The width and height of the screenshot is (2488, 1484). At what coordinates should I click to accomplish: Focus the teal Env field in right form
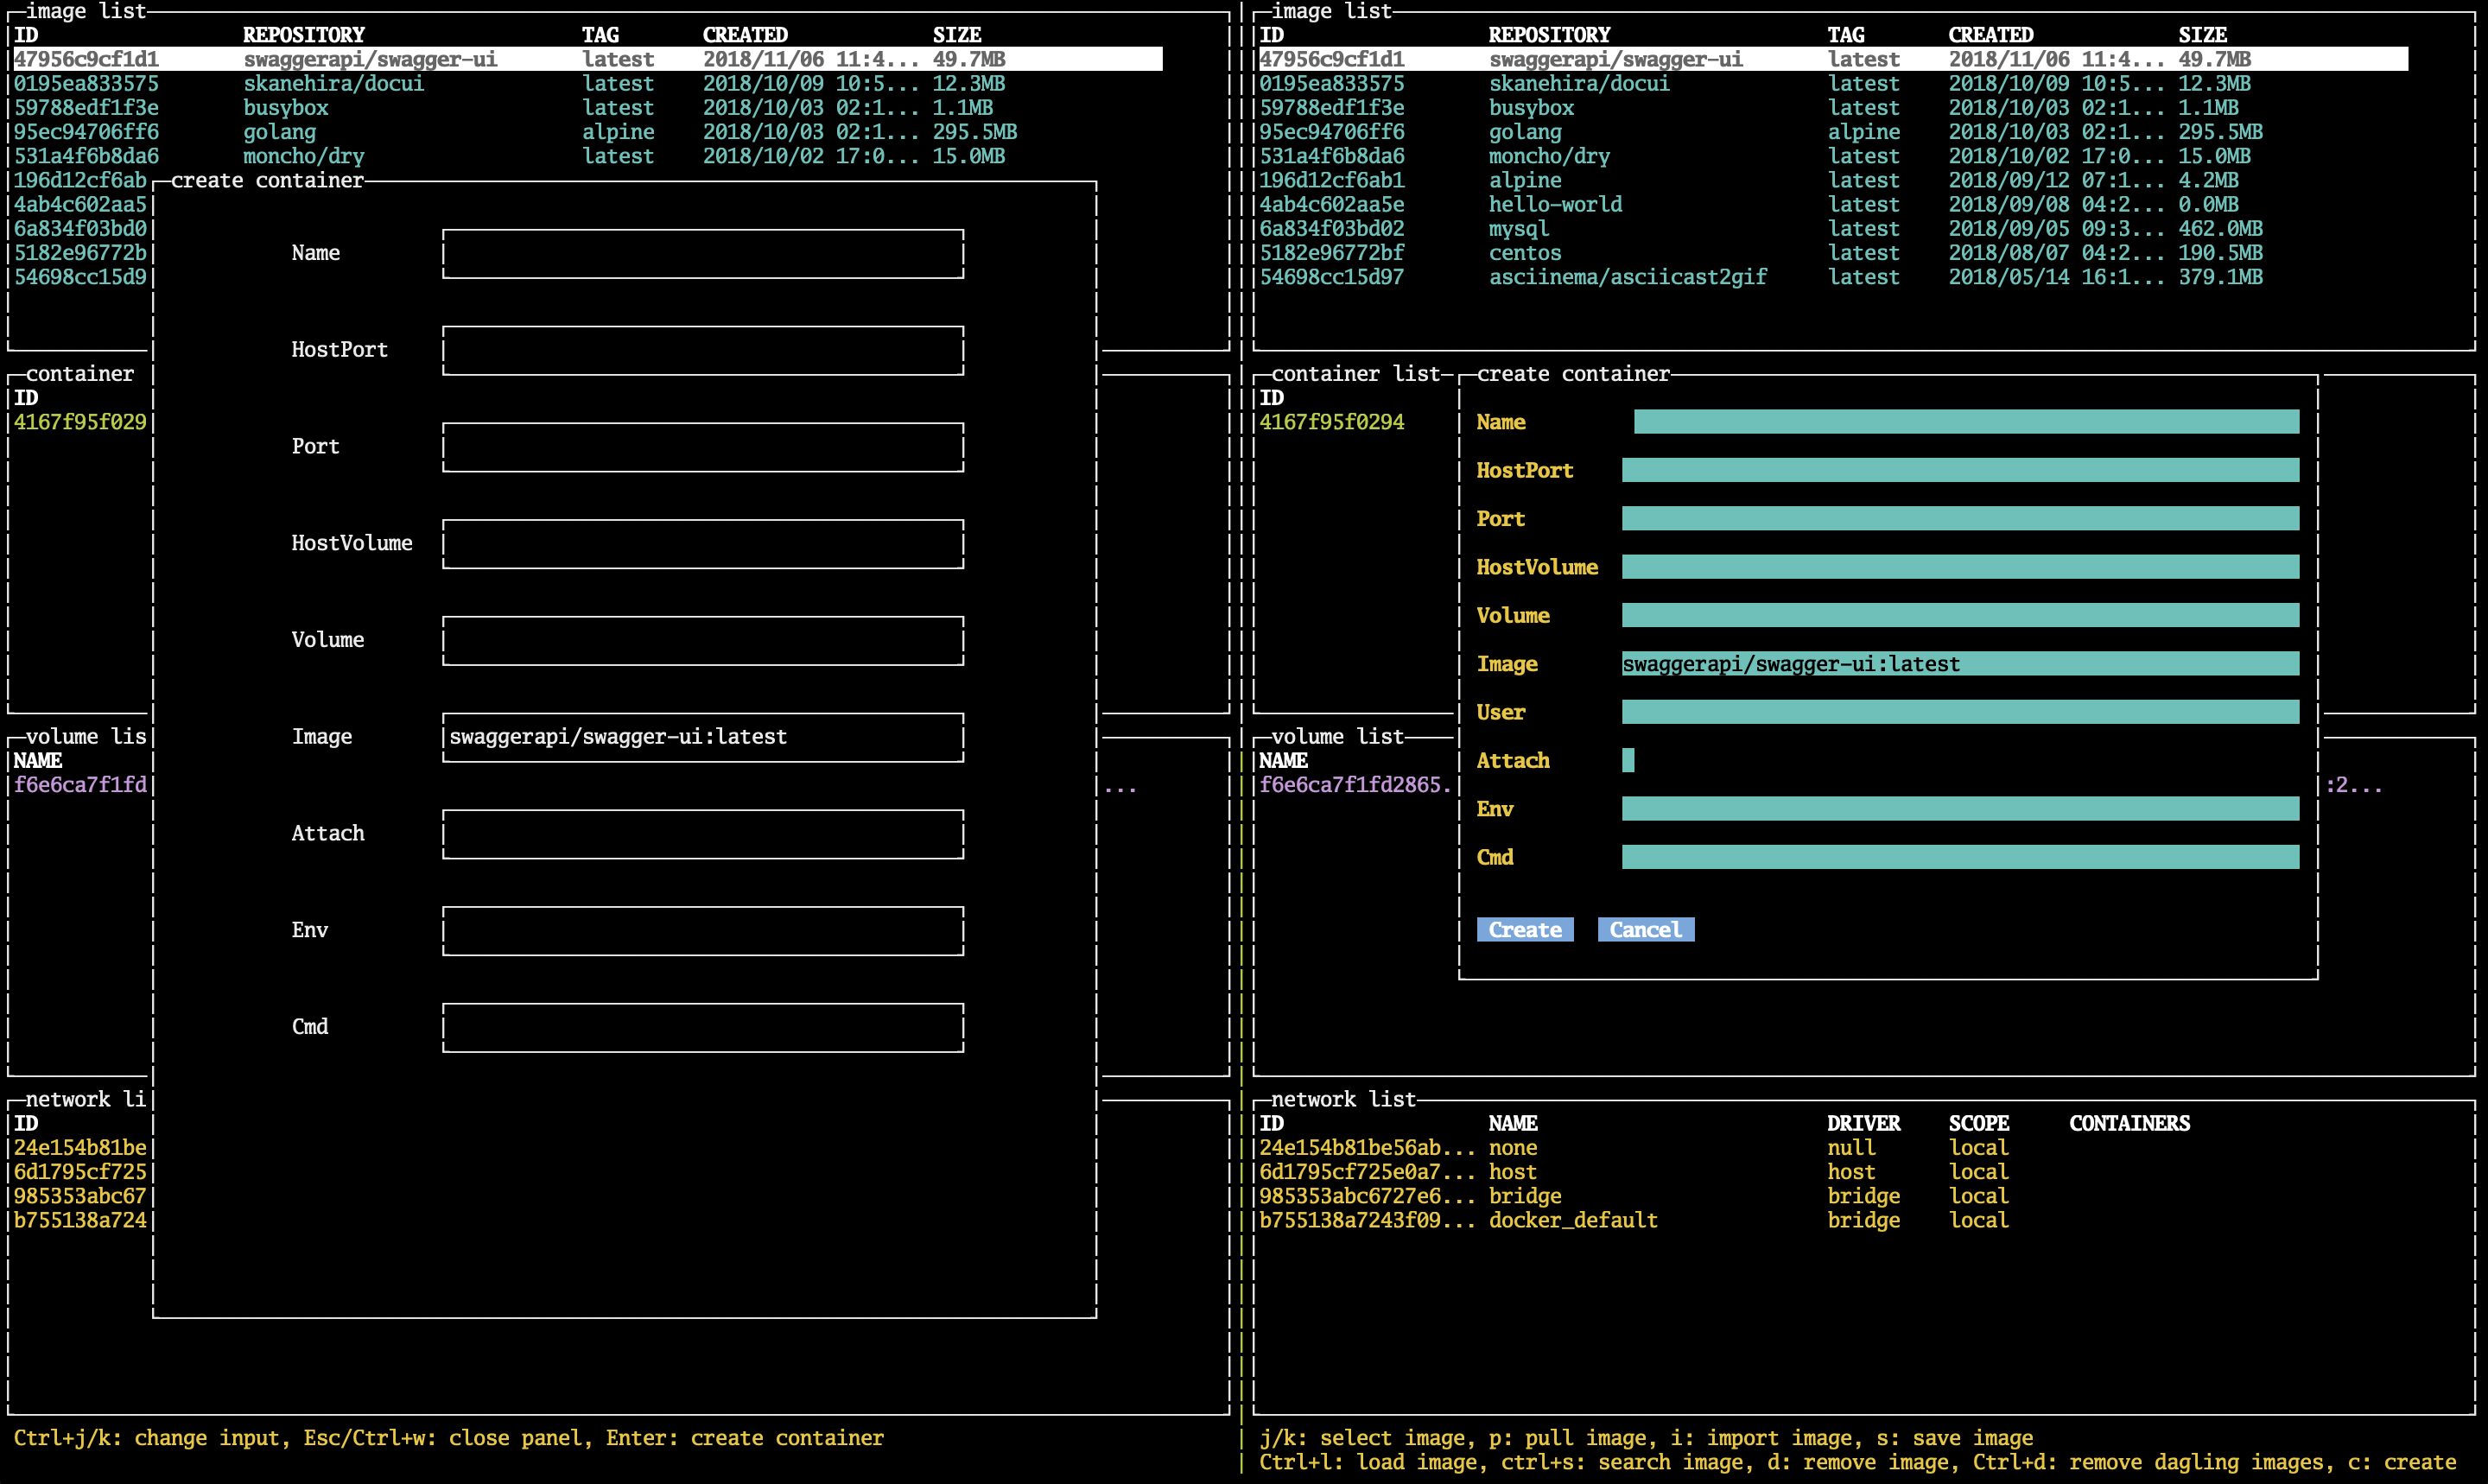click(x=1960, y=809)
